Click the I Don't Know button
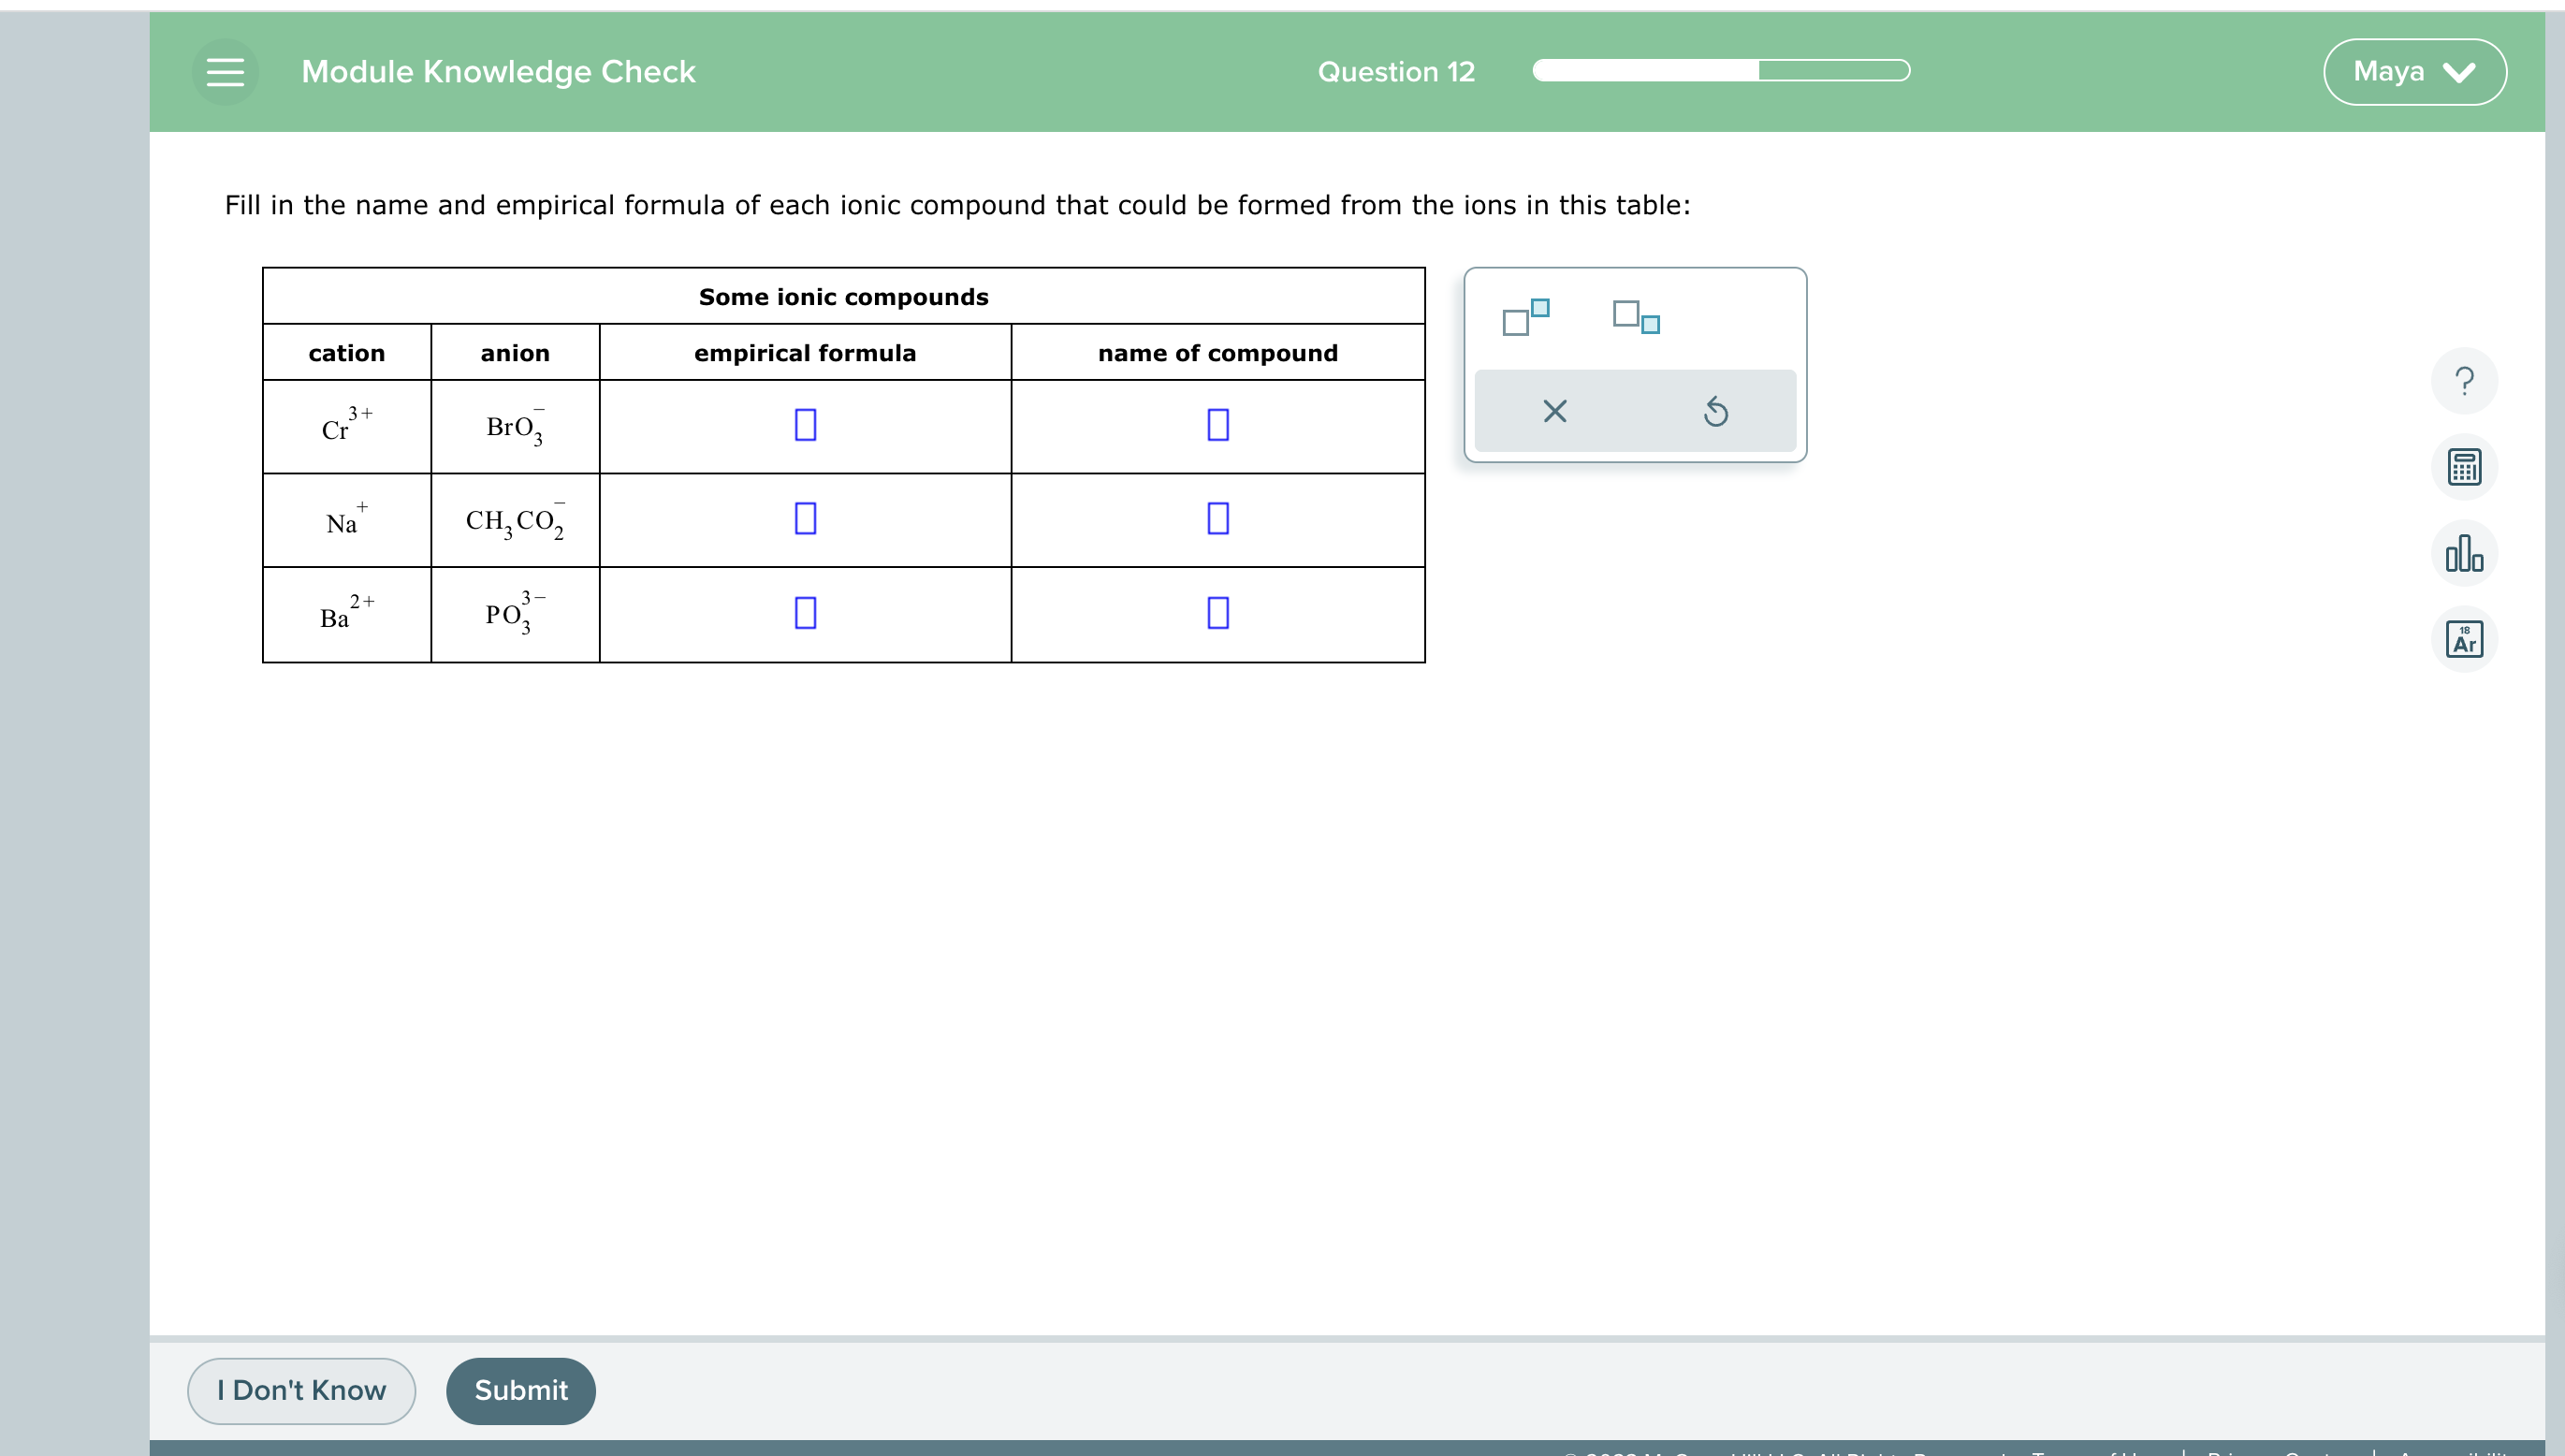 (300, 1390)
